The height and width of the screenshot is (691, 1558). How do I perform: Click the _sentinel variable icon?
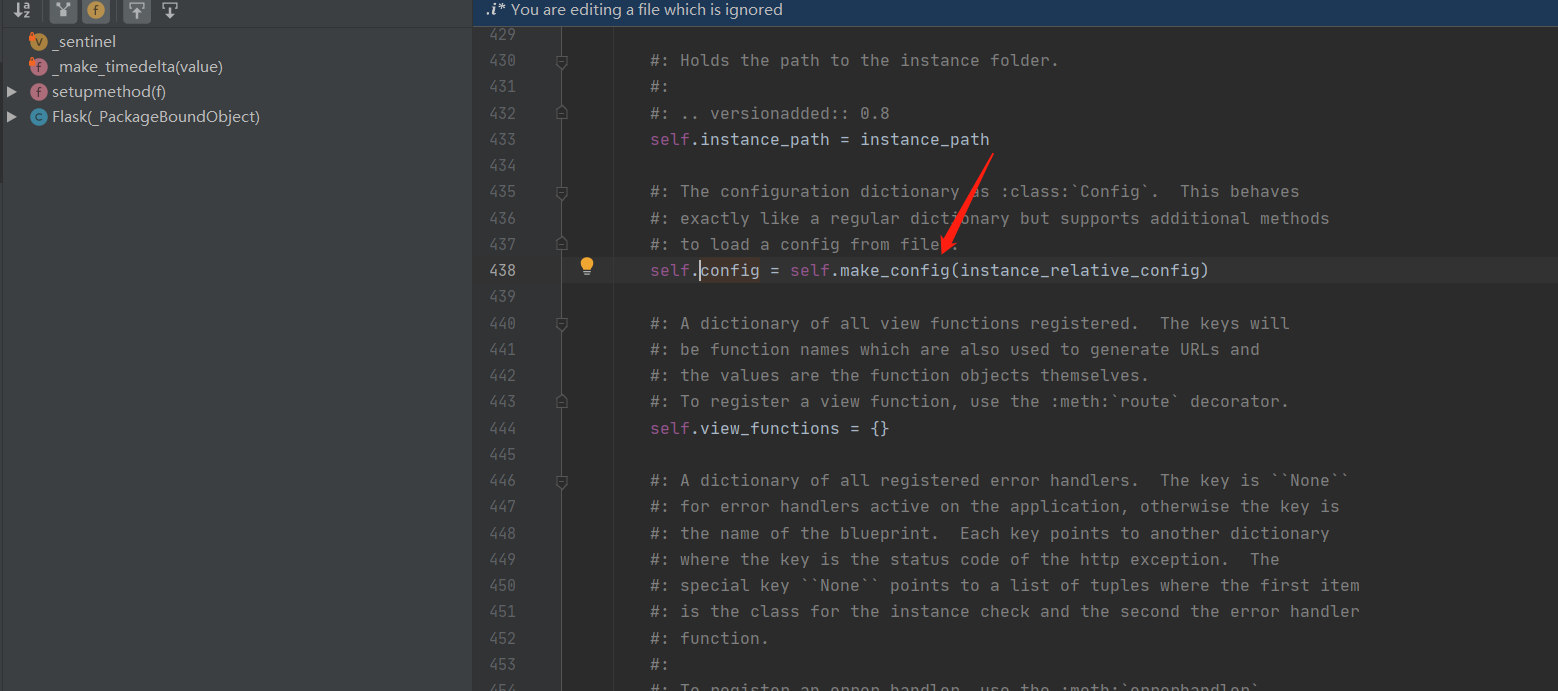point(38,42)
